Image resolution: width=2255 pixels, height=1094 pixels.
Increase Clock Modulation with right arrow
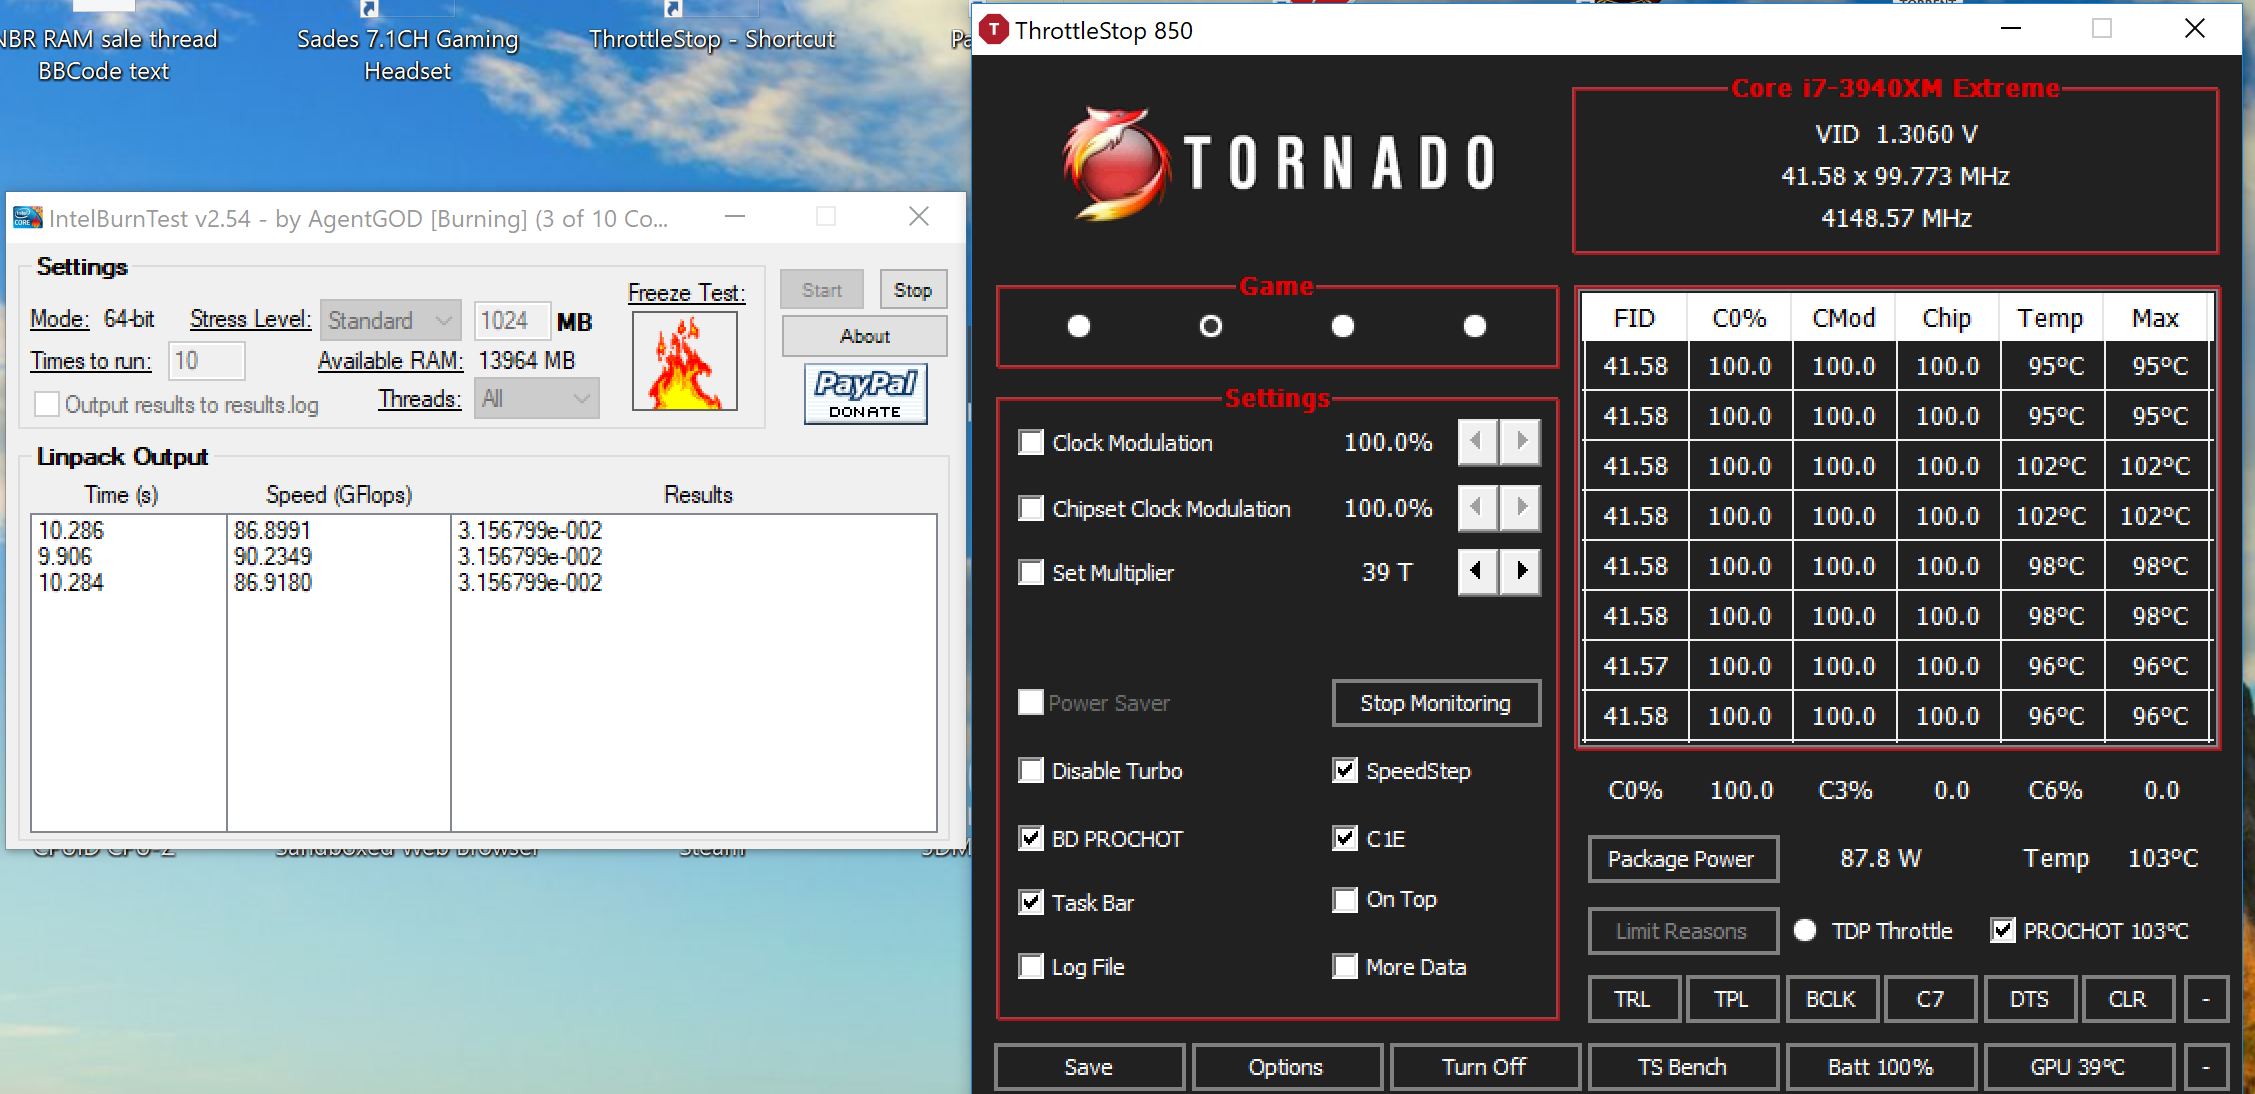[x=1521, y=441]
